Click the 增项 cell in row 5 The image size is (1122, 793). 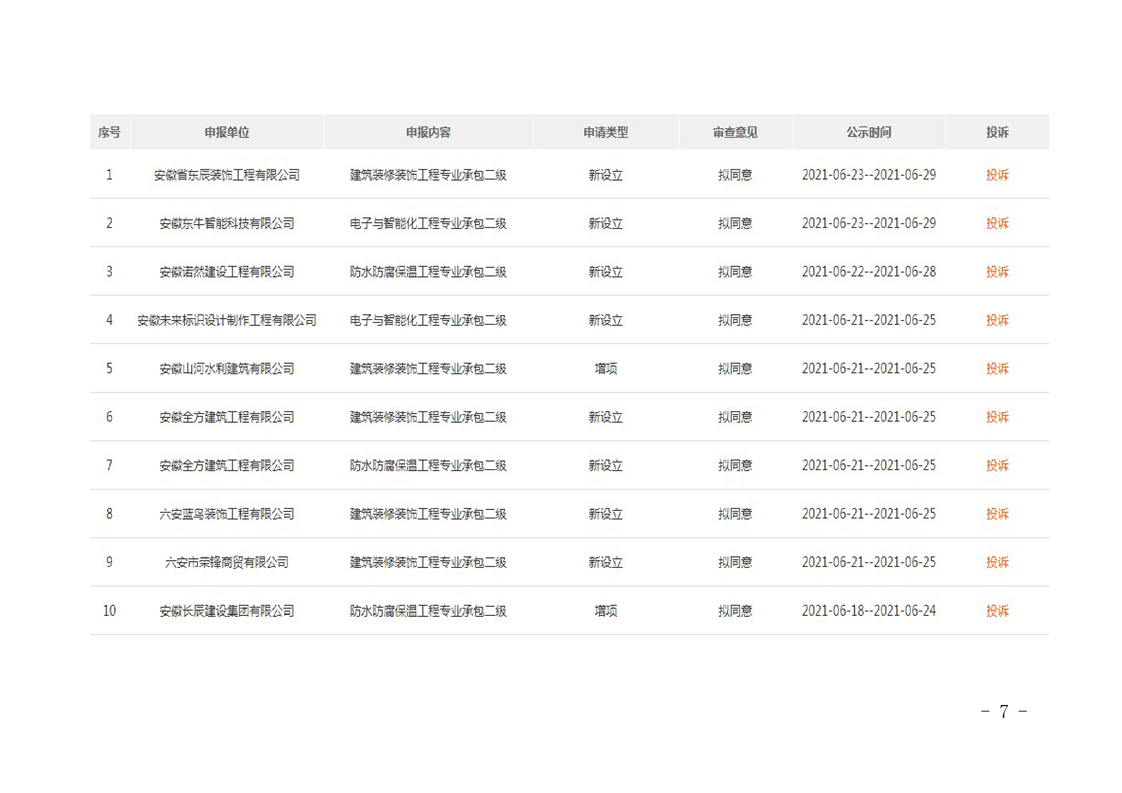(606, 369)
